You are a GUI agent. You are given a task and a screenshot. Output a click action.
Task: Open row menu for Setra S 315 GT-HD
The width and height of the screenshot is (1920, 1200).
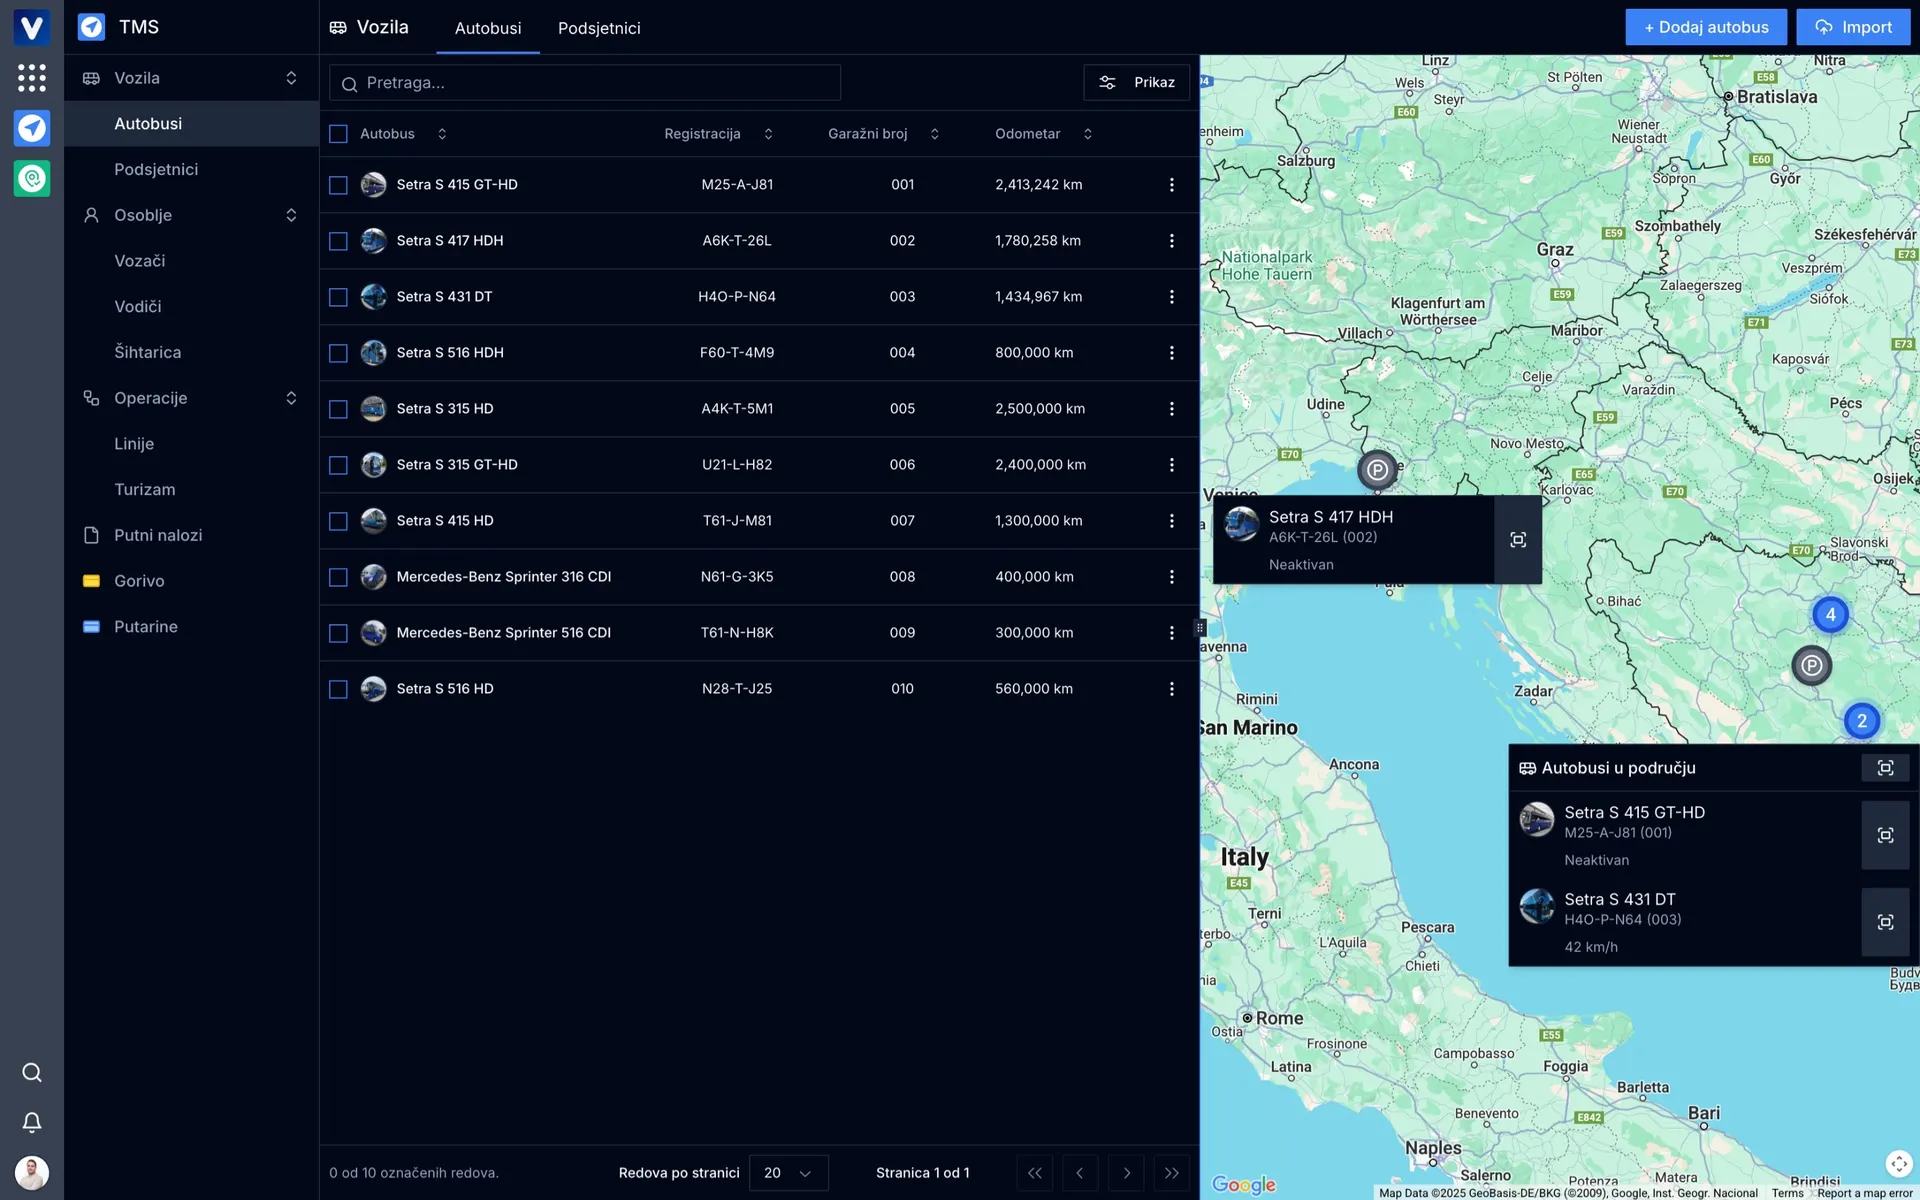1172,465
